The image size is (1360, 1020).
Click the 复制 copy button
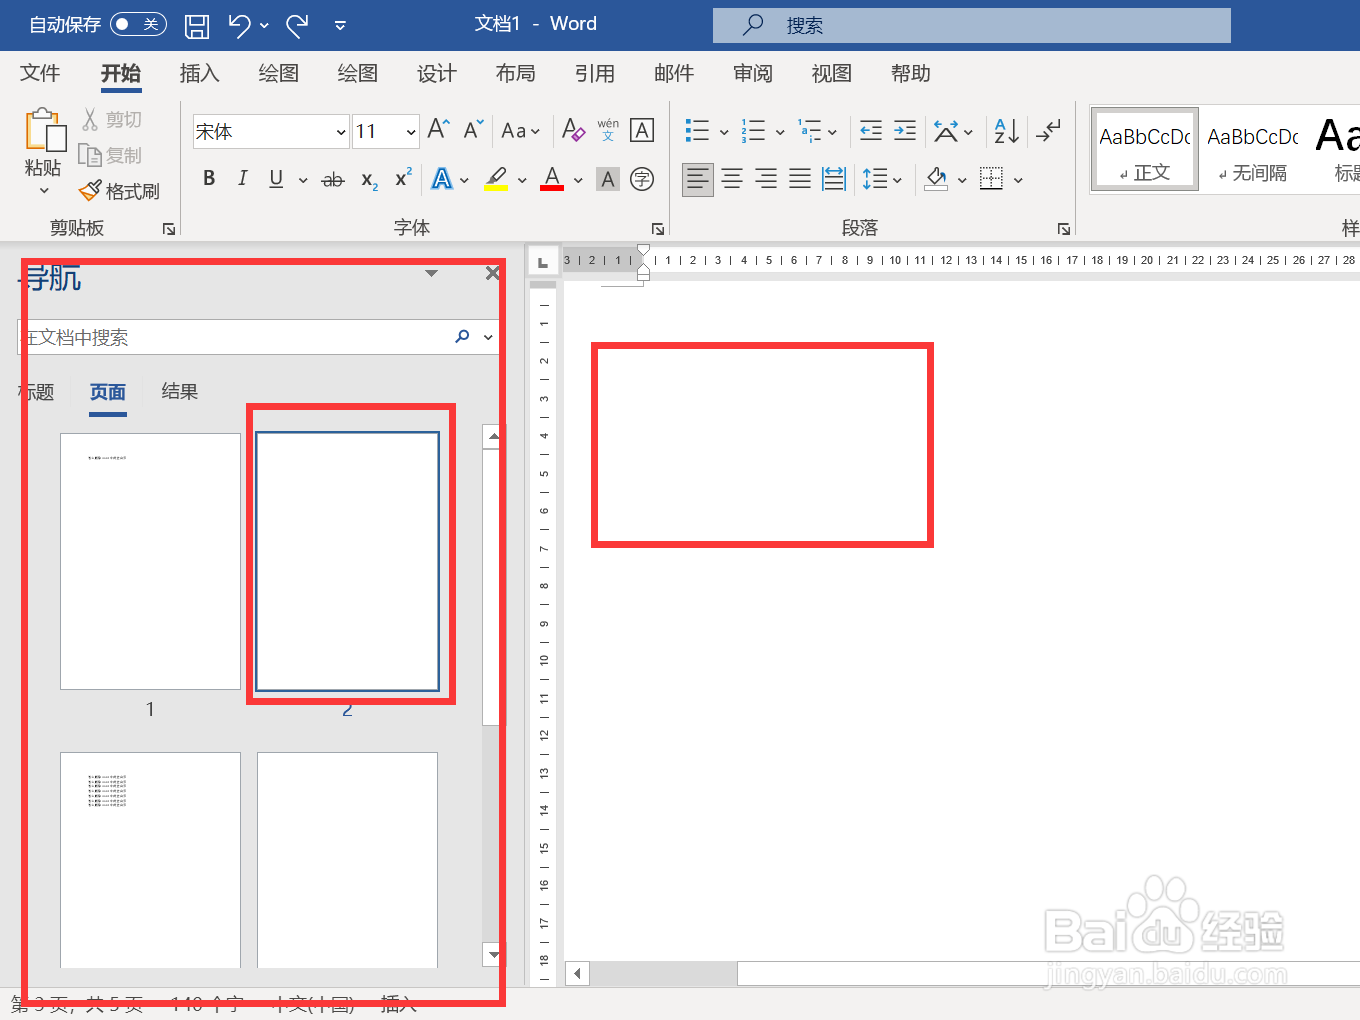[112, 155]
